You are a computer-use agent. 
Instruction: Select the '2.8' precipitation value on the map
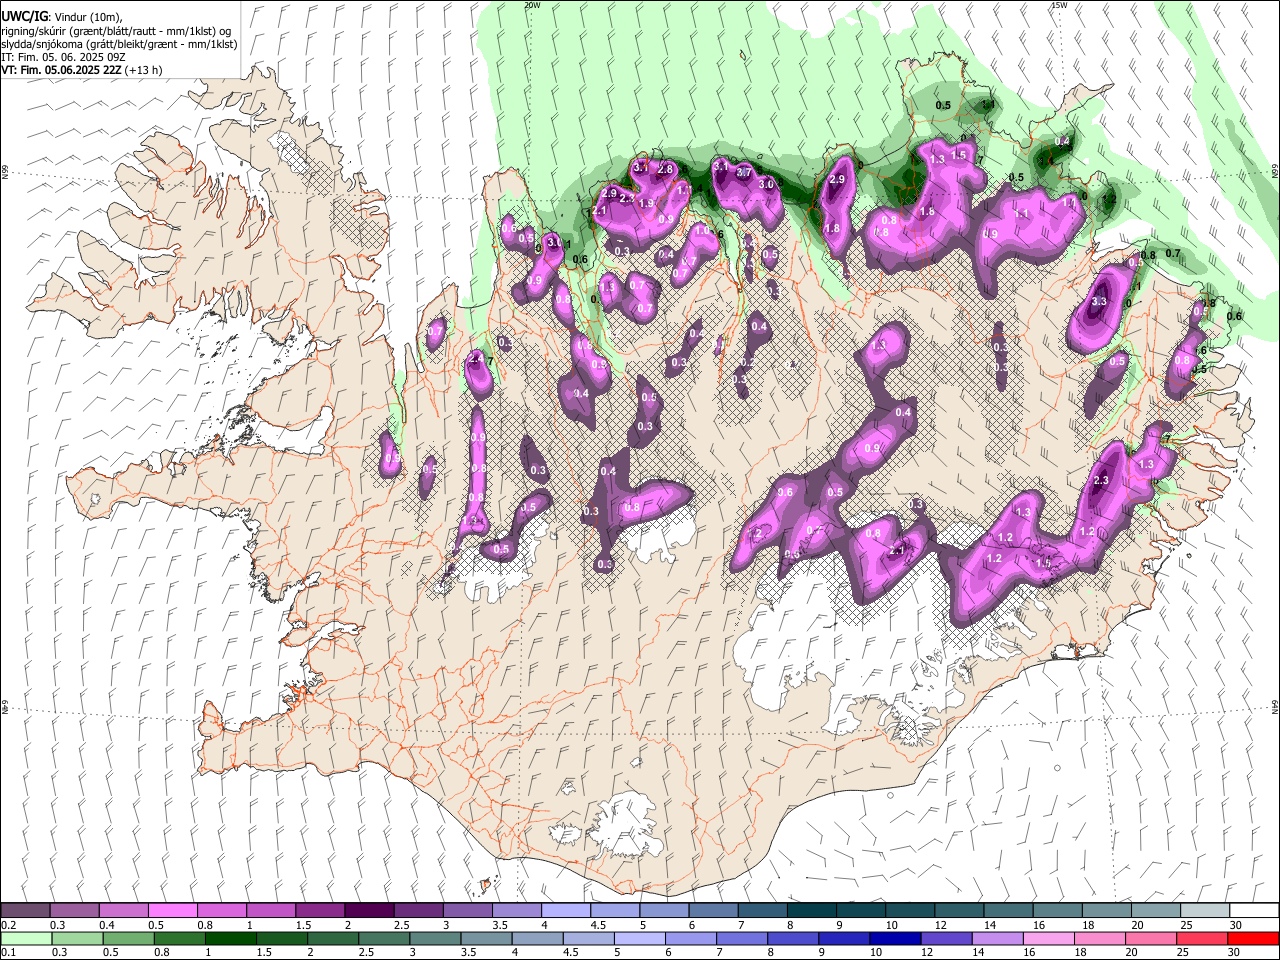tap(664, 170)
